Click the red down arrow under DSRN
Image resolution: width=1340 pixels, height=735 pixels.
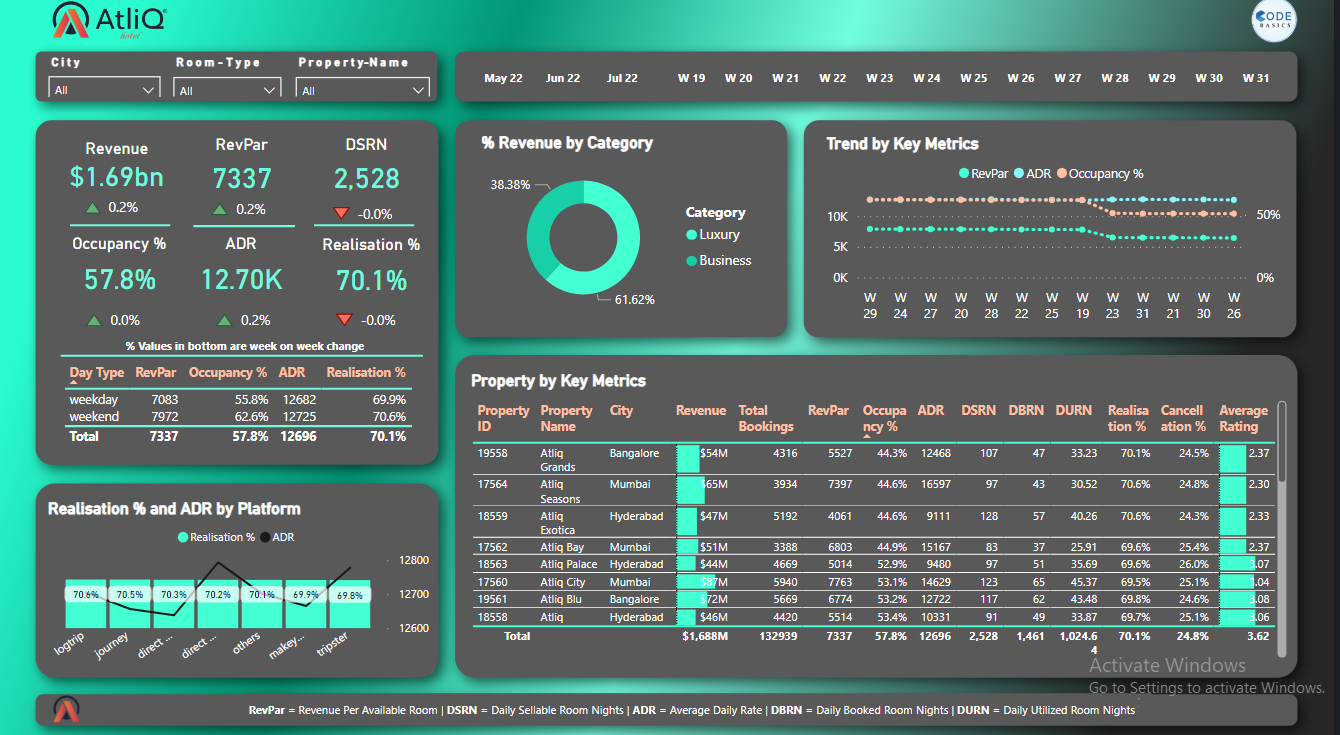tap(341, 213)
